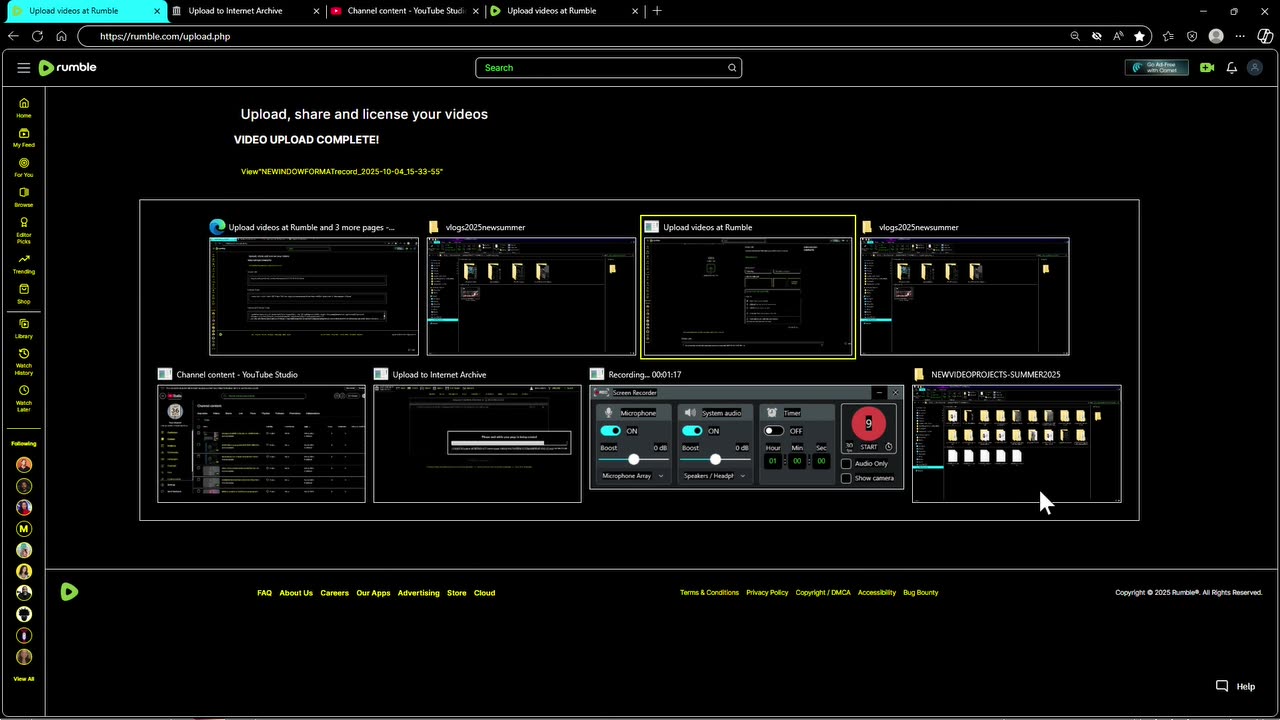This screenshot has width=1280, height=720.
Task: Open the View uploaded video link
Action: (342, 172)
